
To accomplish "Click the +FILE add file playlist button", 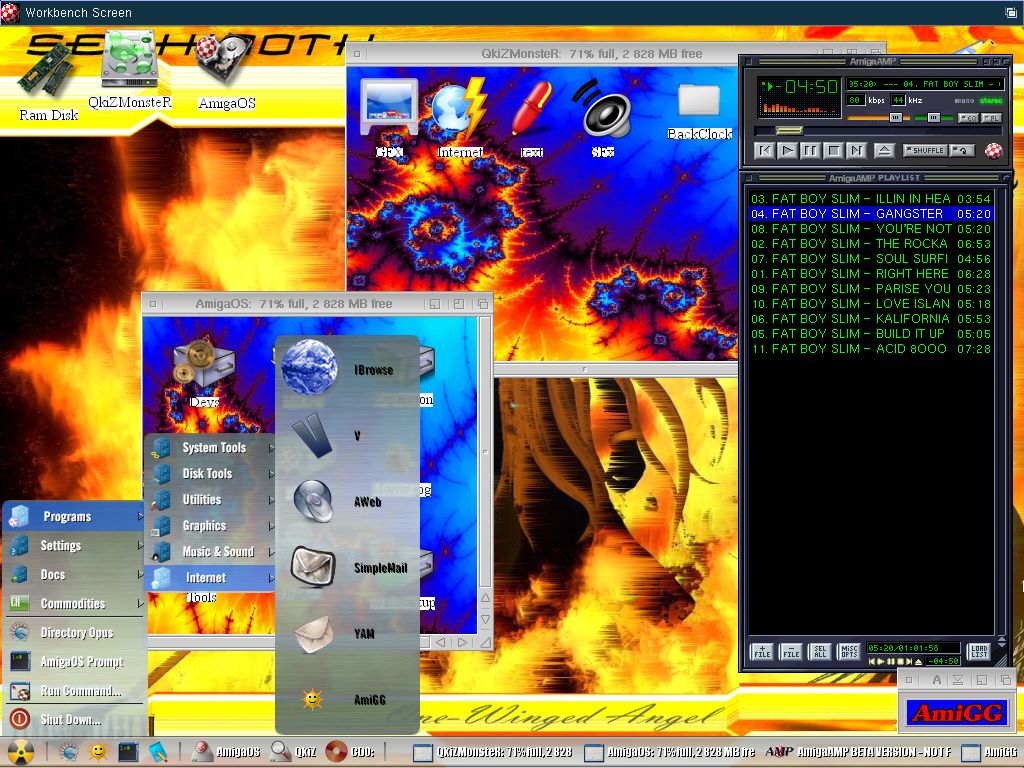I will (762, 651).
